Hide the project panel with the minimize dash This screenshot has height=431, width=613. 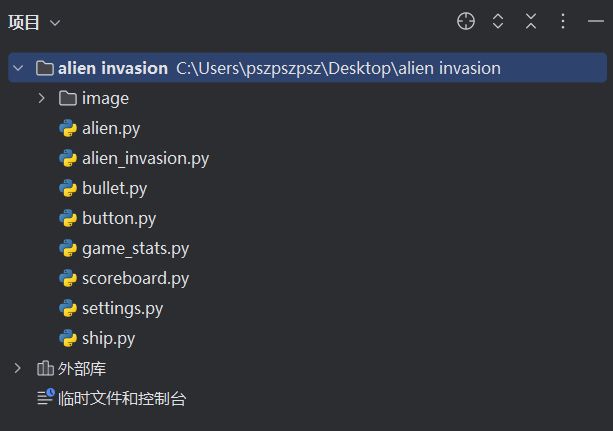[595, 21]
